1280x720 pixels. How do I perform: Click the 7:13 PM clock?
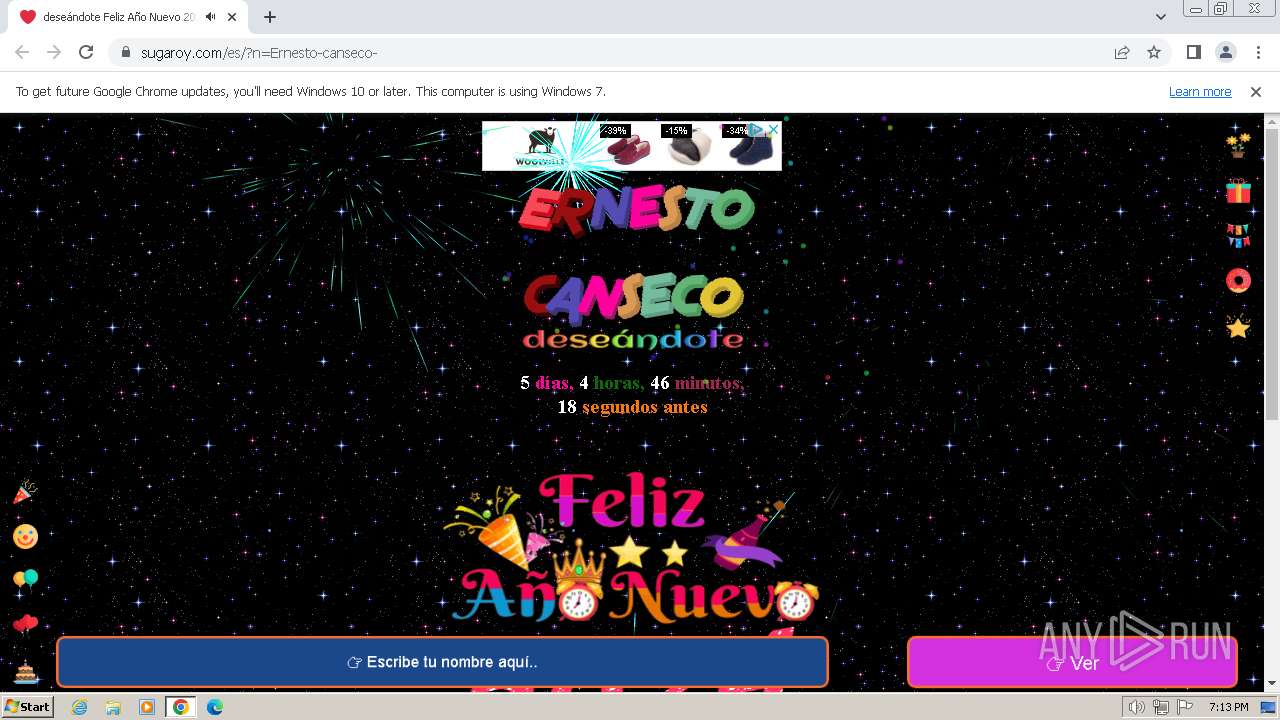1228,707
